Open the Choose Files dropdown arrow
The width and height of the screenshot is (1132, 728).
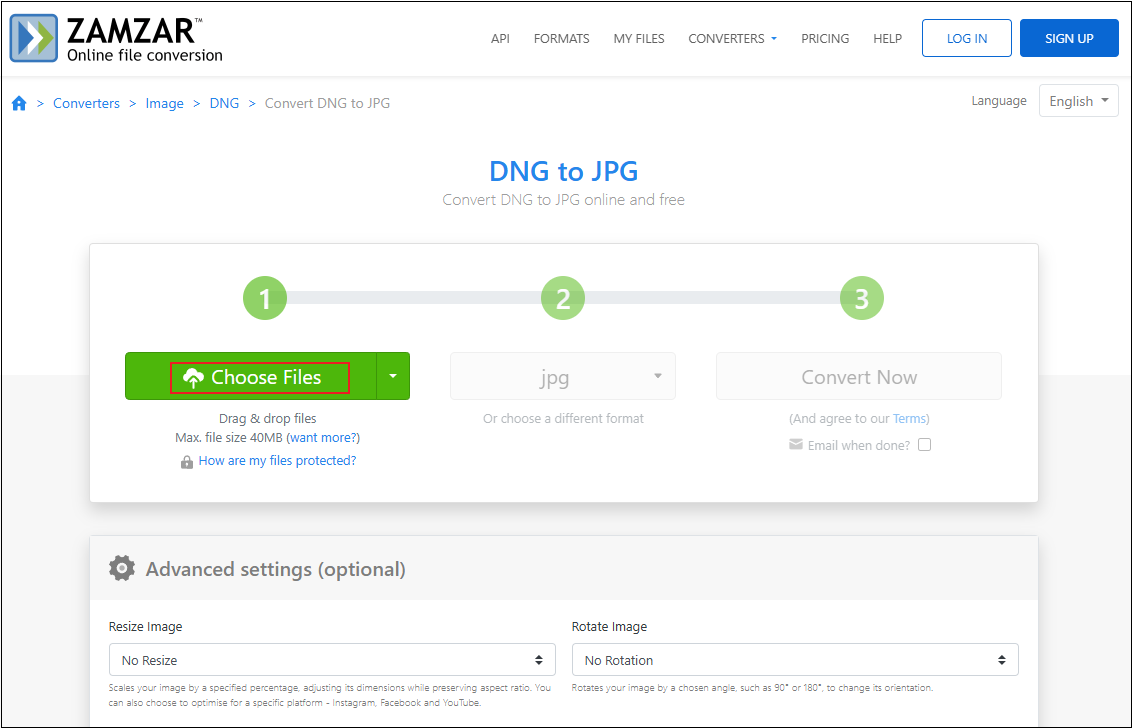[x=393, y=376]
